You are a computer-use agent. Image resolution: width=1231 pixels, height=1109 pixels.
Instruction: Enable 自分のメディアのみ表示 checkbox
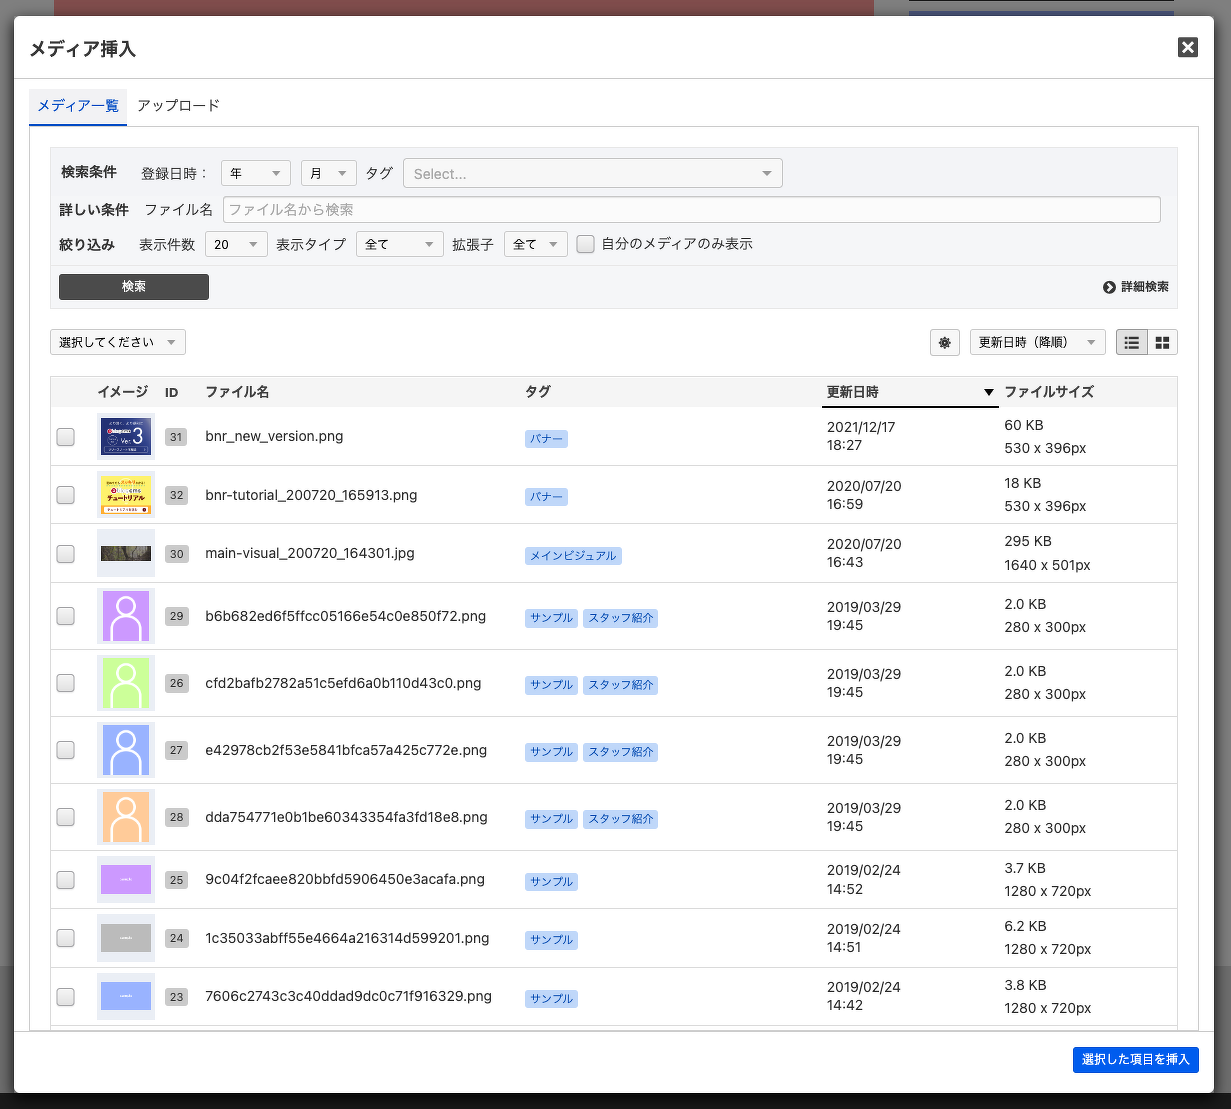[x=586, y=244]
